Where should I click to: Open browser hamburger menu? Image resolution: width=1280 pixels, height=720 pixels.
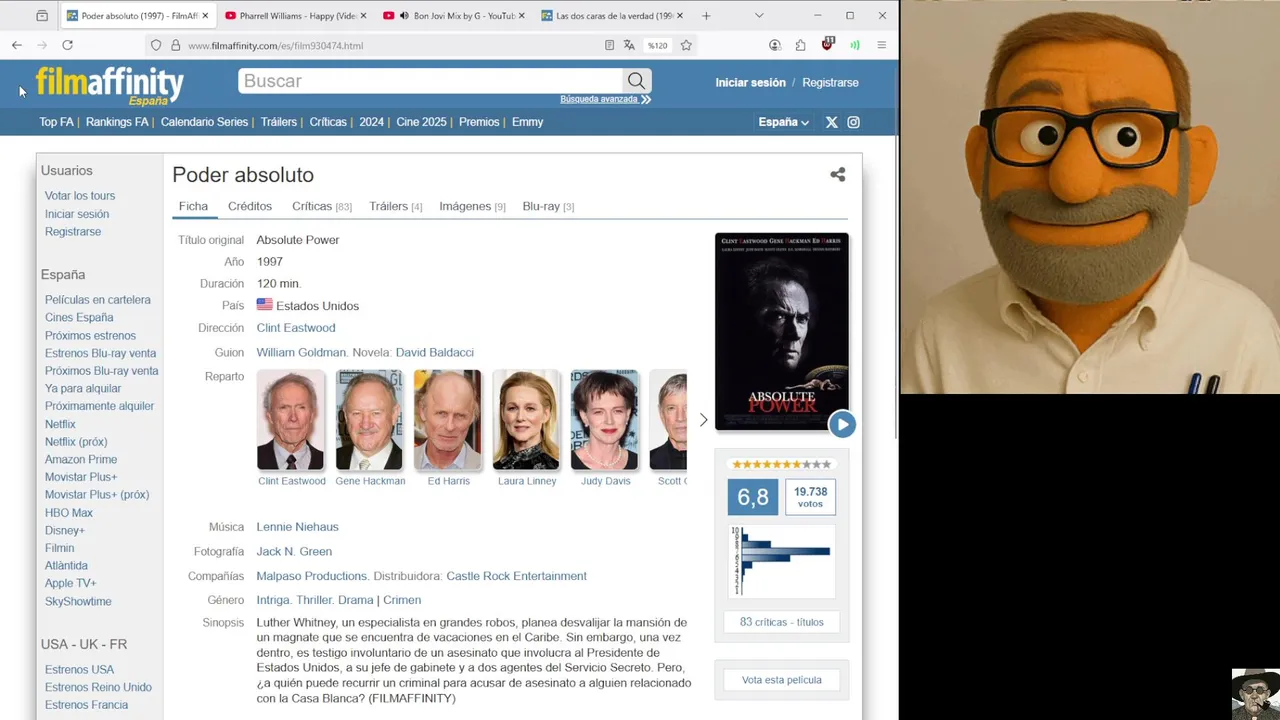881,45
